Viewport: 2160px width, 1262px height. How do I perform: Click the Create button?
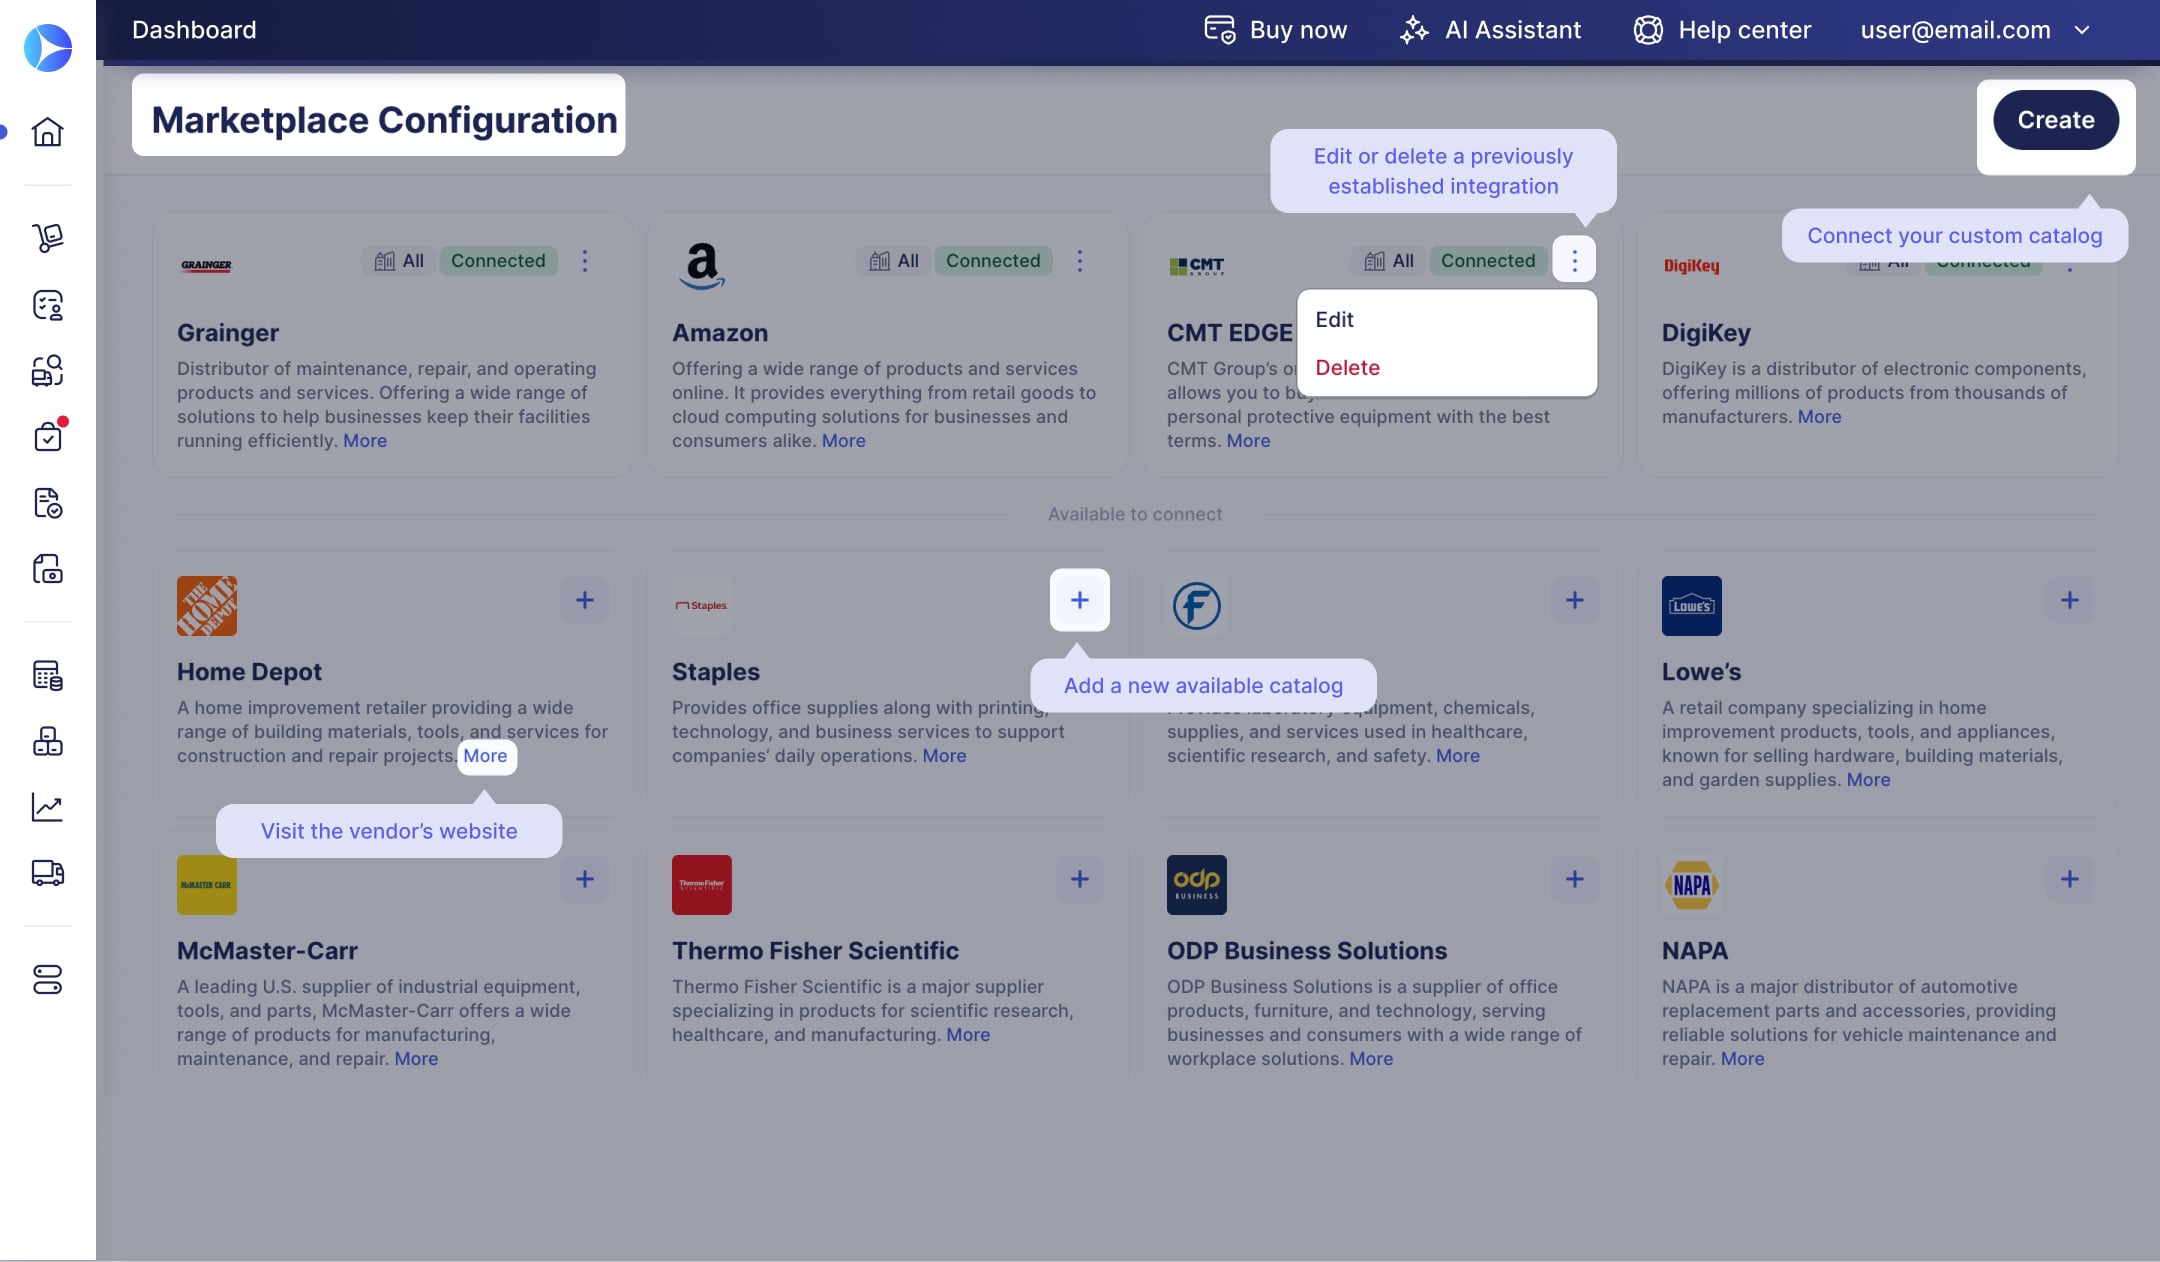2055,120
